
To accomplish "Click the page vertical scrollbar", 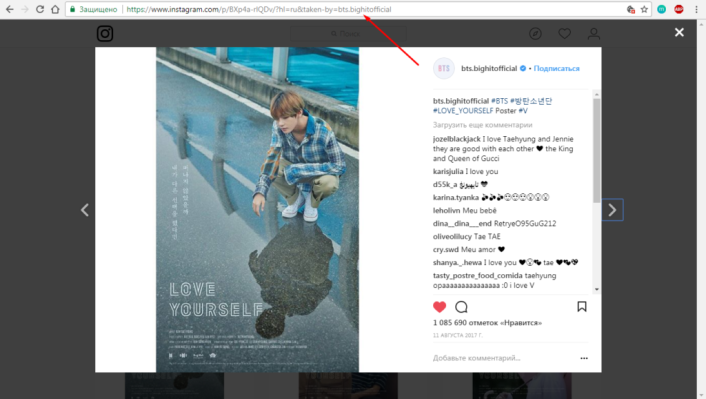I will pyautogui.click(x=701, y=209).
